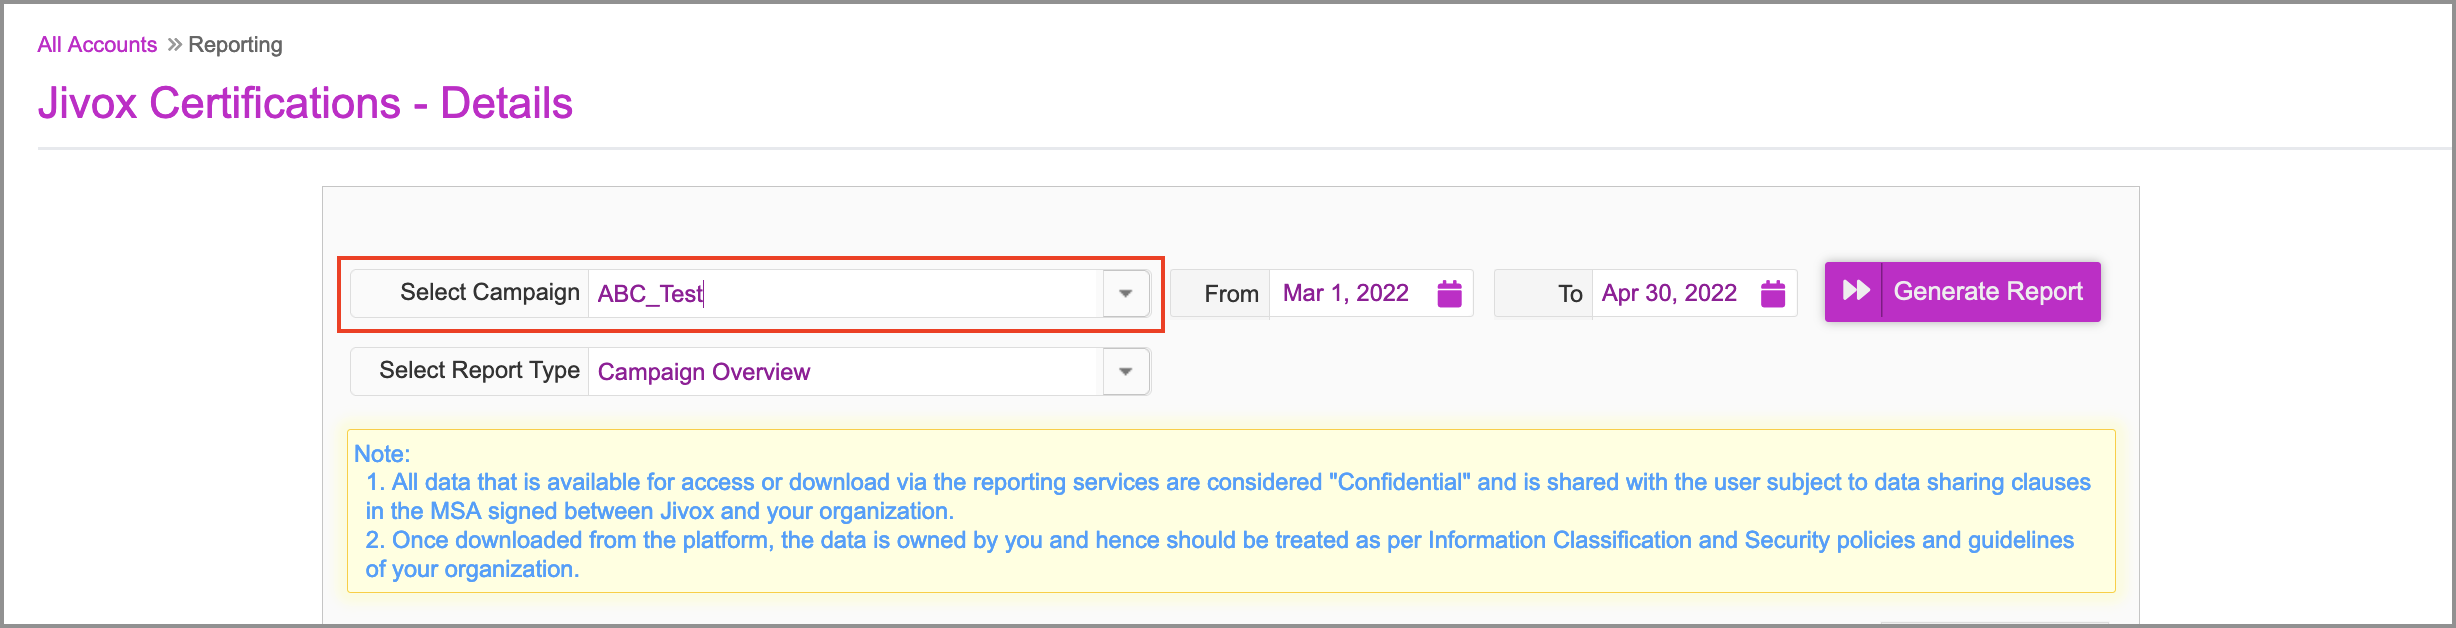
Task: Go to All Accounts breadcrumb link
Action: point(97,45)
